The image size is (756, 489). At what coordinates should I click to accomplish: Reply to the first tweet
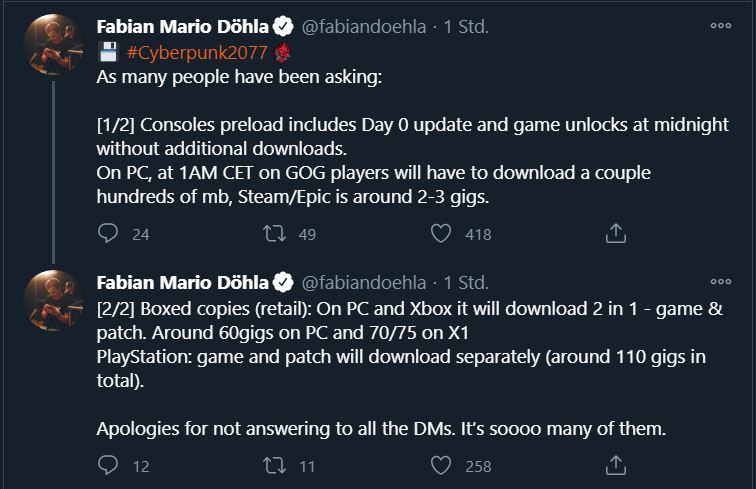click(109, 233)
